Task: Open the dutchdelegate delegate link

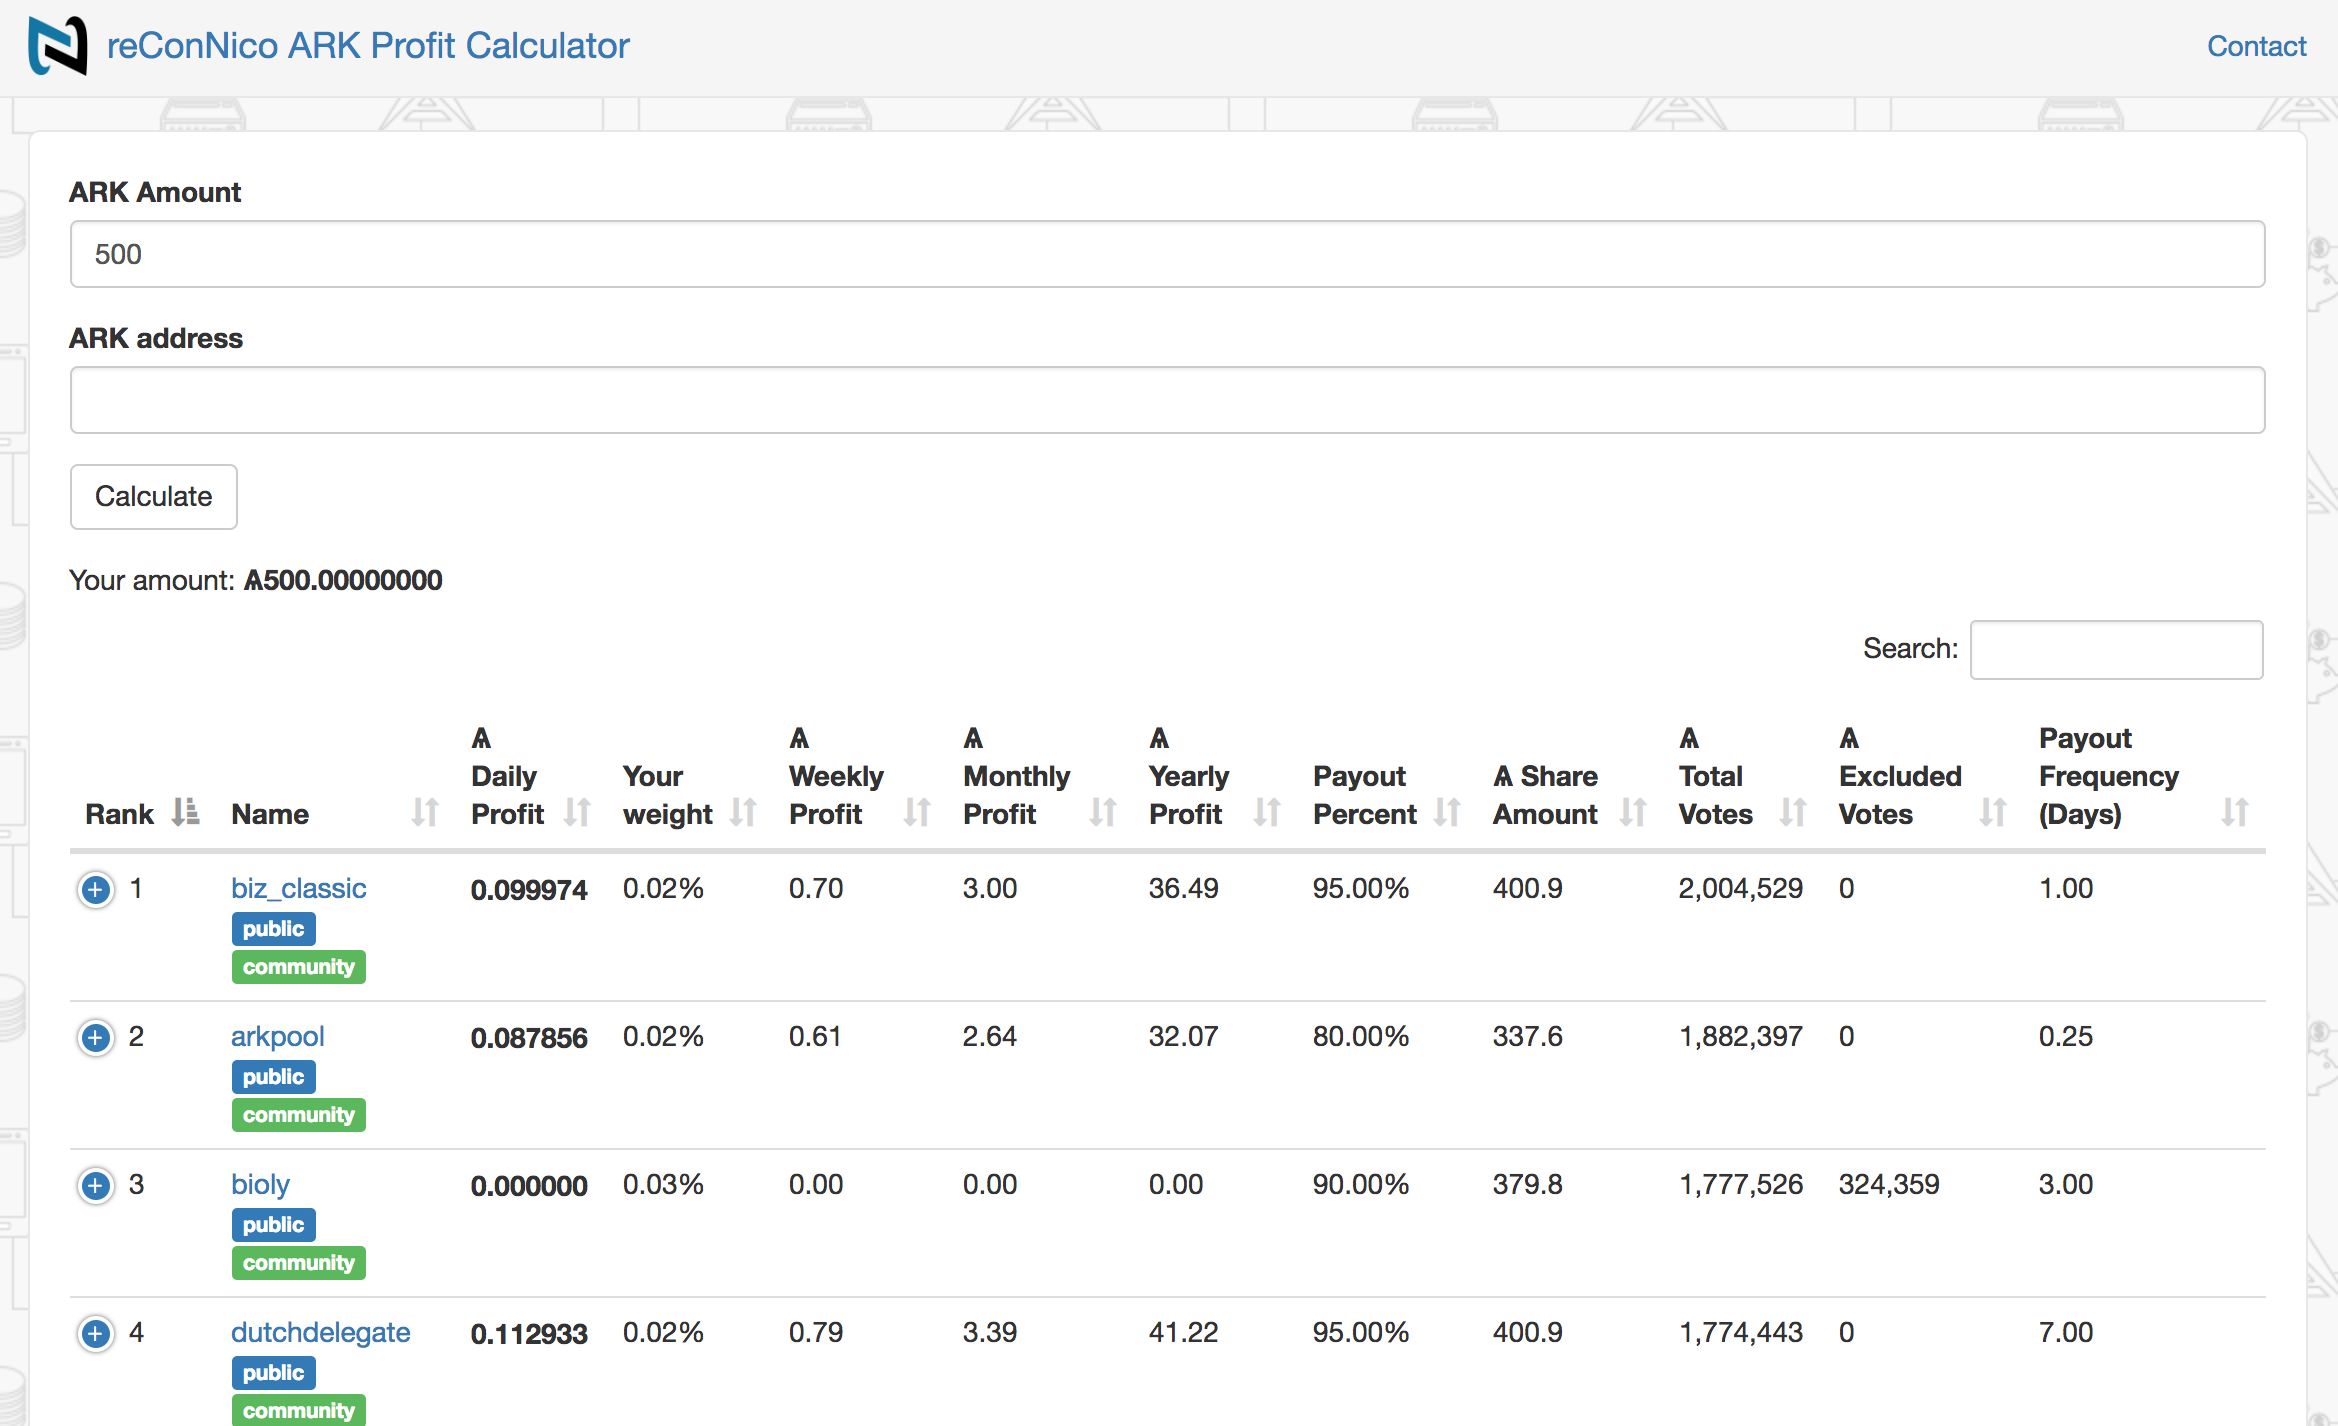Action: 320,1332
